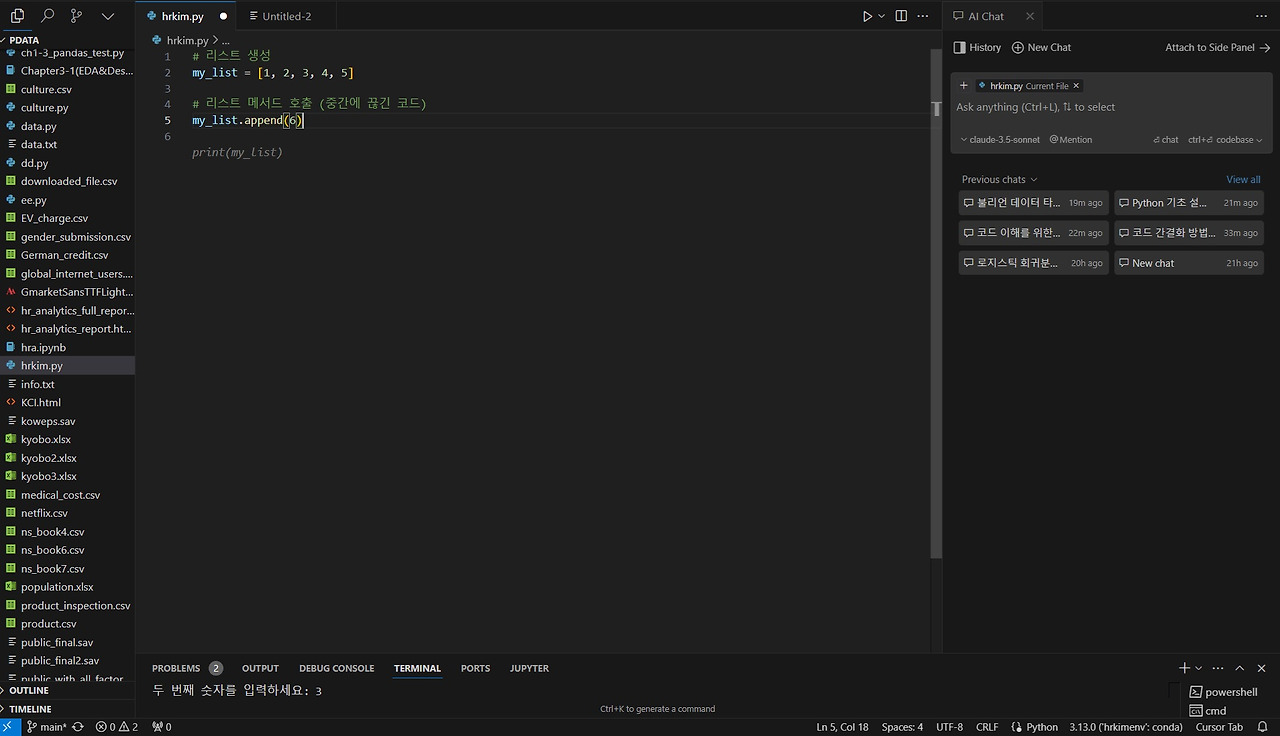Viewport: 1280px width, 736px height.
Task: Split the editor to the right
Action: click(x=901, y=16)
